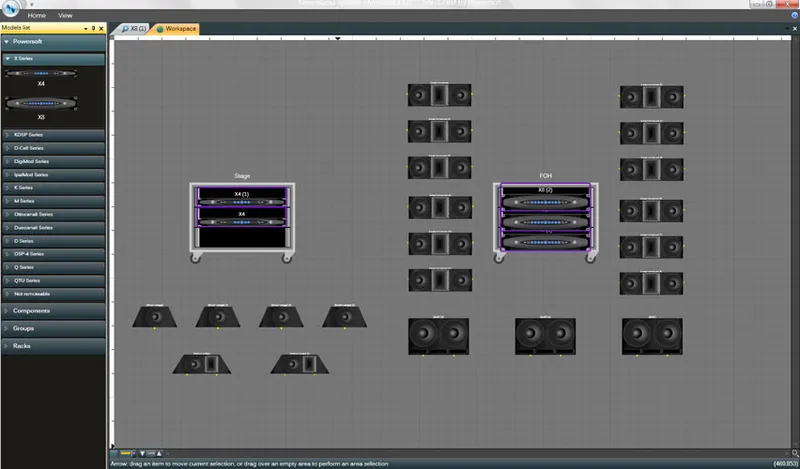Image resolution: width=800 pixels, height=469 pixels.
Task: Expand the Ottocanali Series section
Action: [x=53, y=214]
